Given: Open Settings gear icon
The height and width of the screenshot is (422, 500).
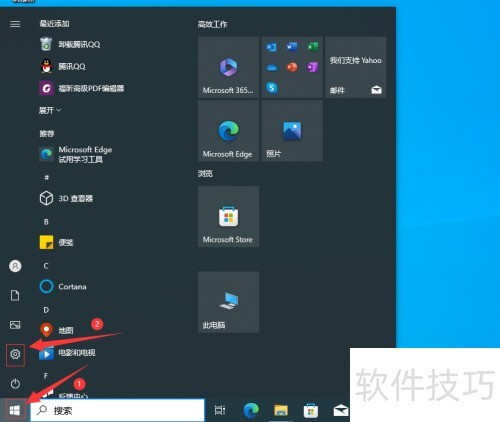Looking at the screenshot, I should click(15, 354).
